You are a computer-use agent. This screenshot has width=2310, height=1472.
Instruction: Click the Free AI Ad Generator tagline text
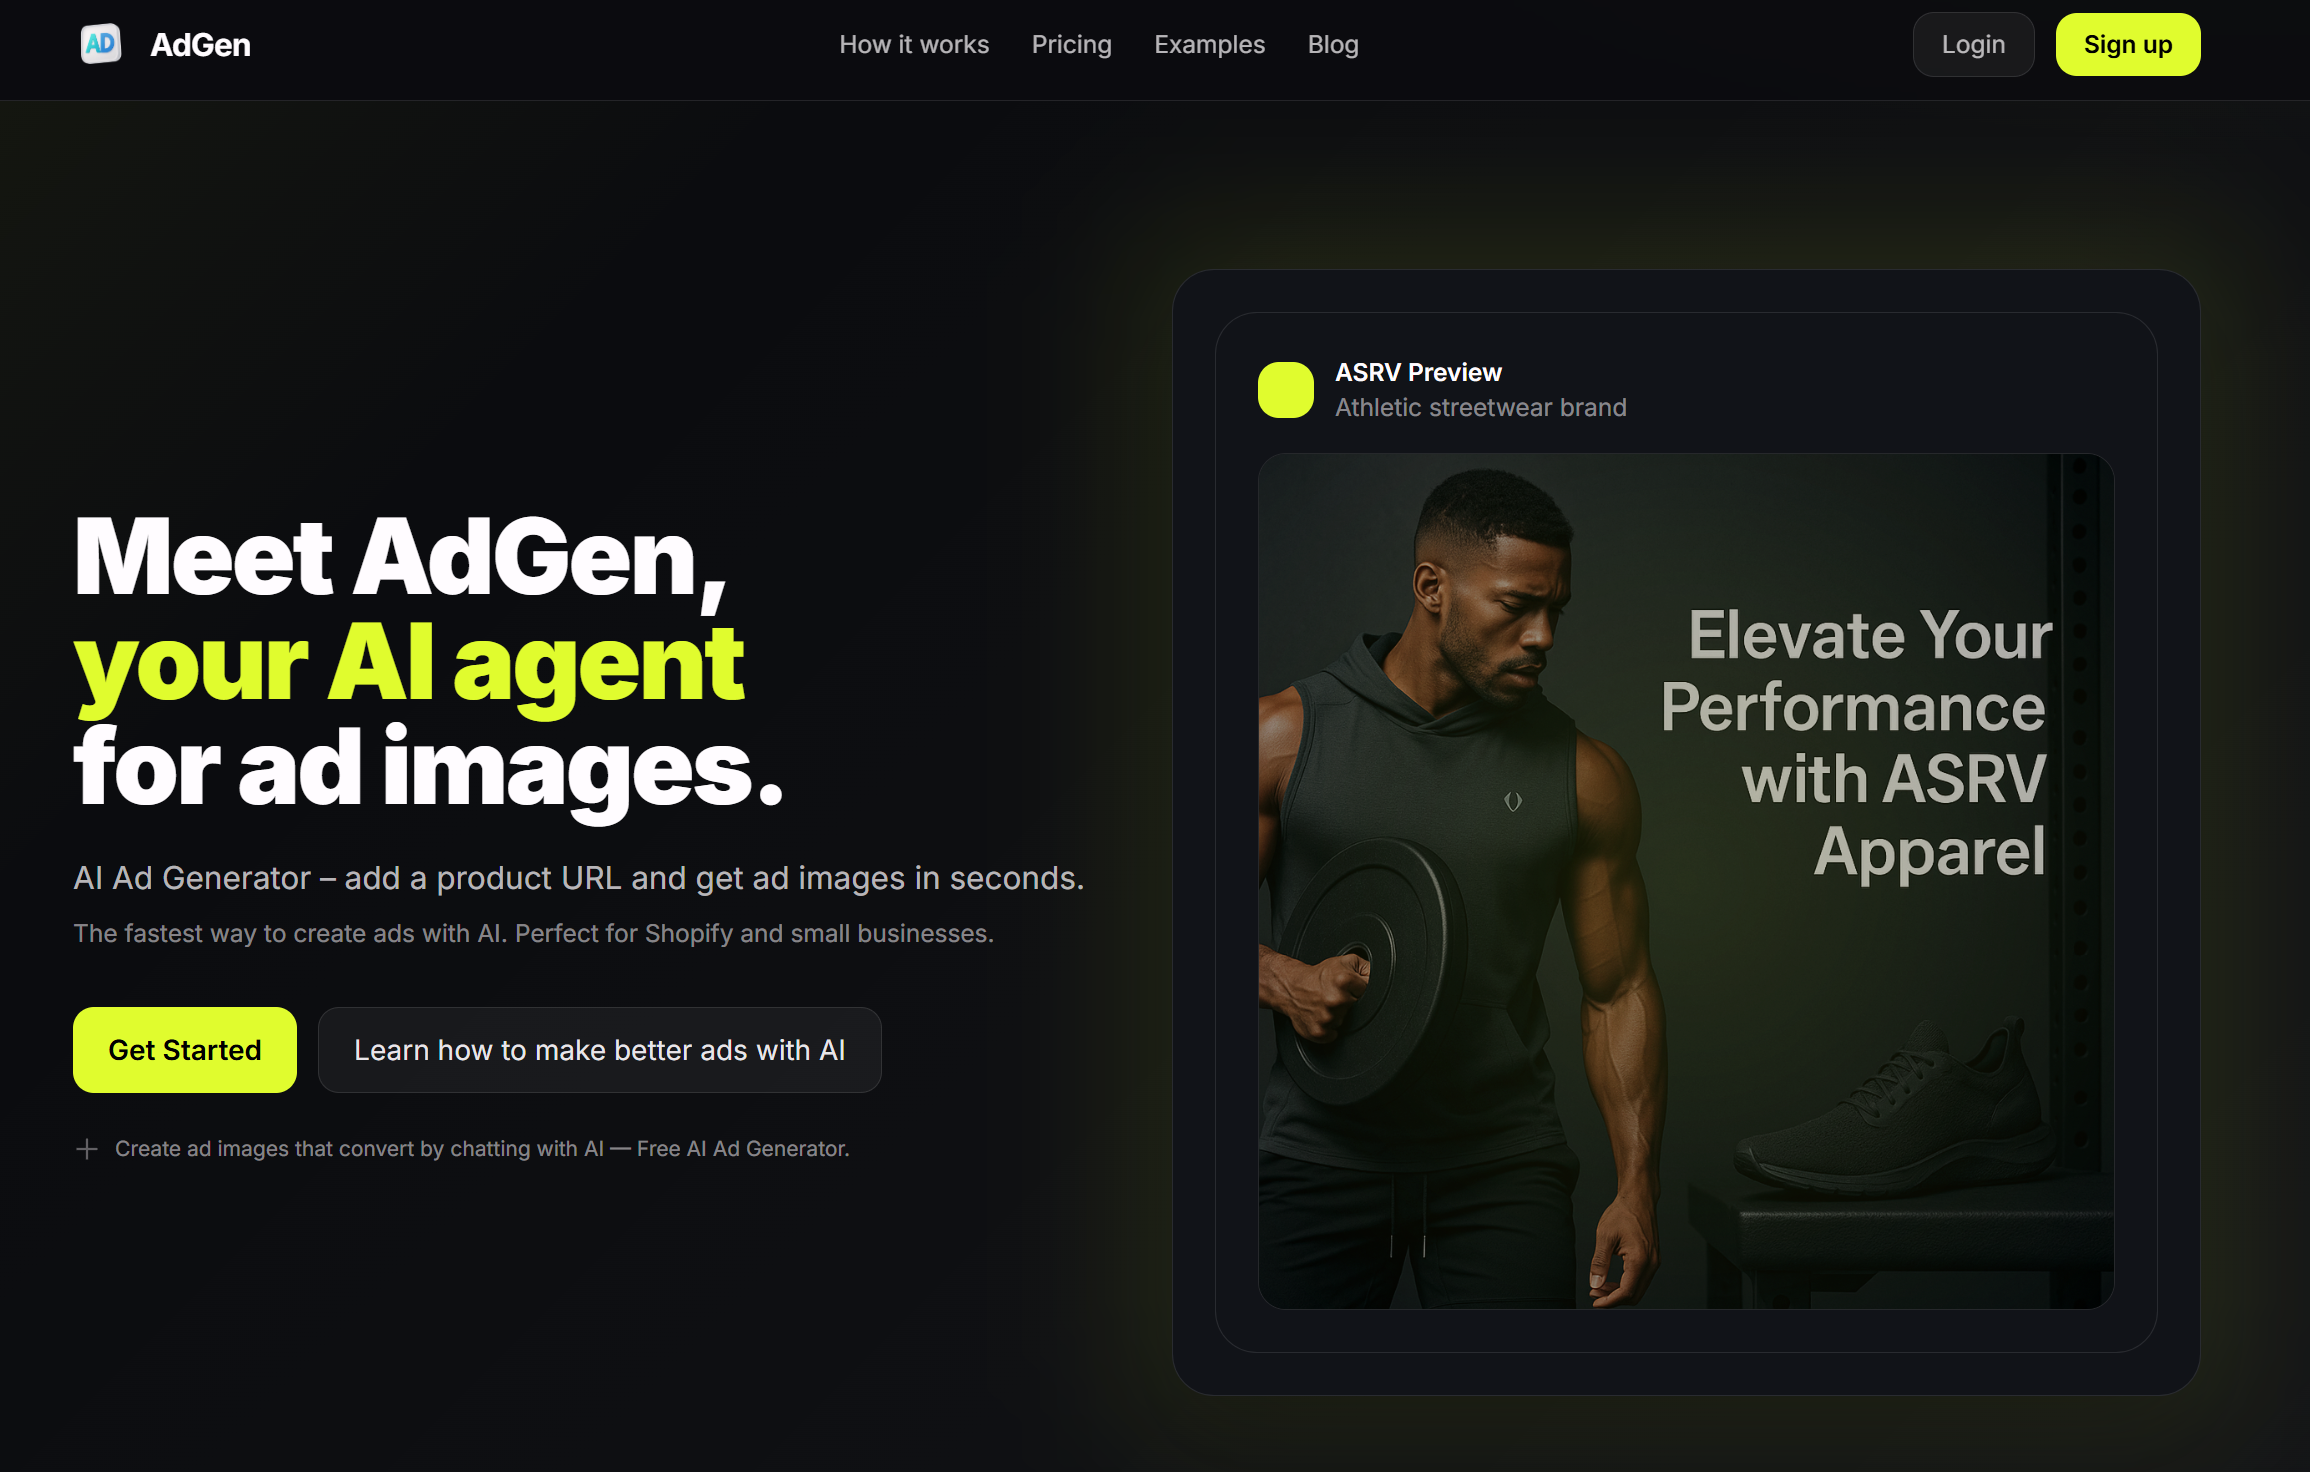click(x=743, y=1149)
